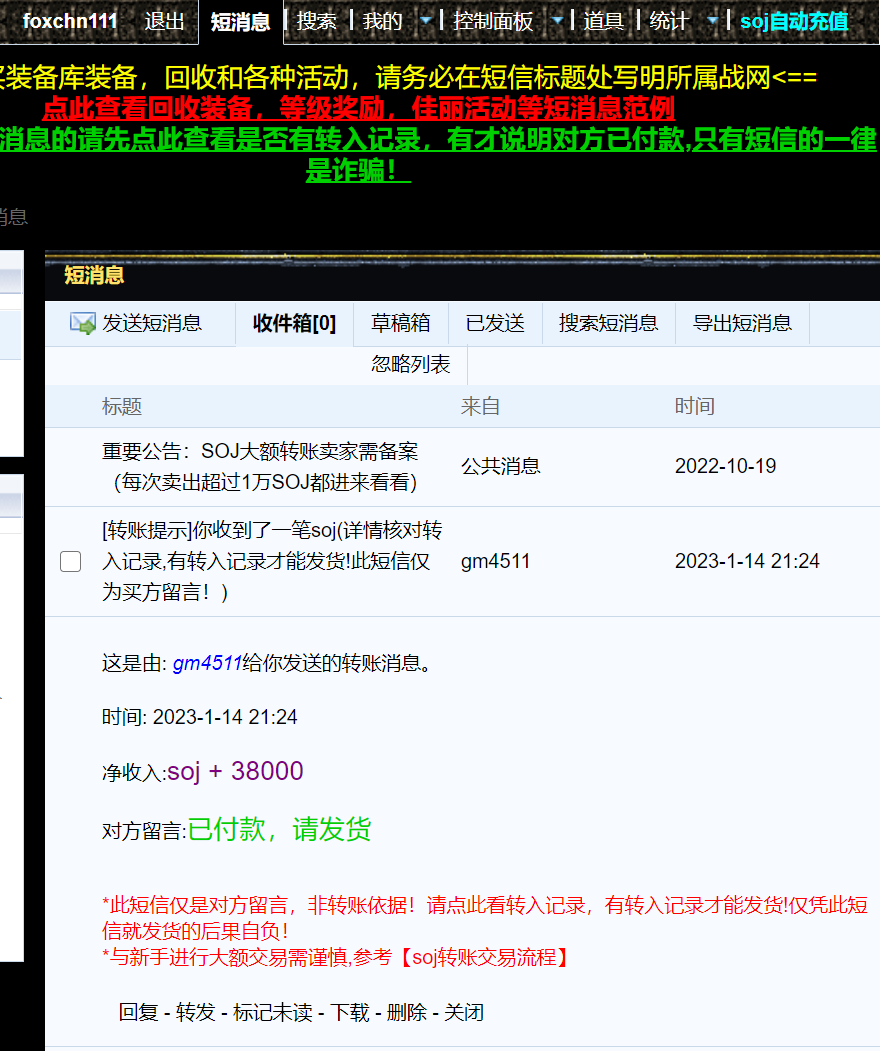Click 转发 to forward the message

(x=195, y=1012)
